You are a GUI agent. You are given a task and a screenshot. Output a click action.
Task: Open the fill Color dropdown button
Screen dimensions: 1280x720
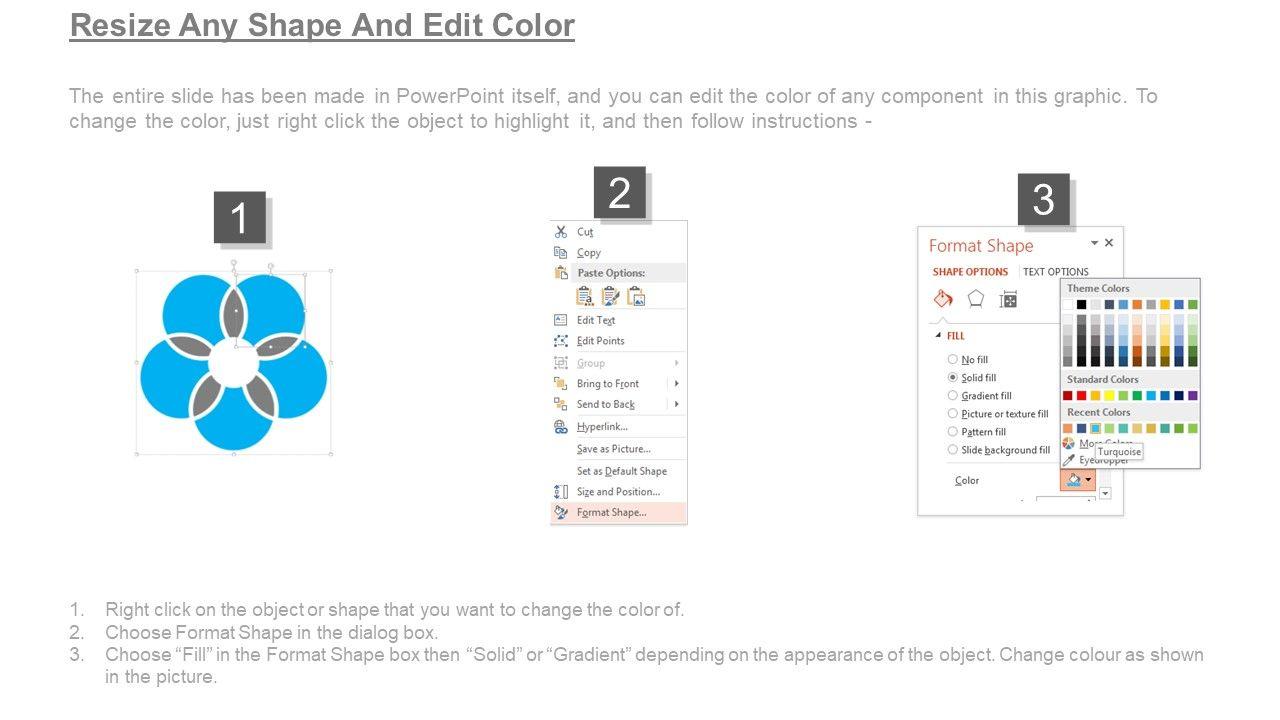[x=1078, y=480]
